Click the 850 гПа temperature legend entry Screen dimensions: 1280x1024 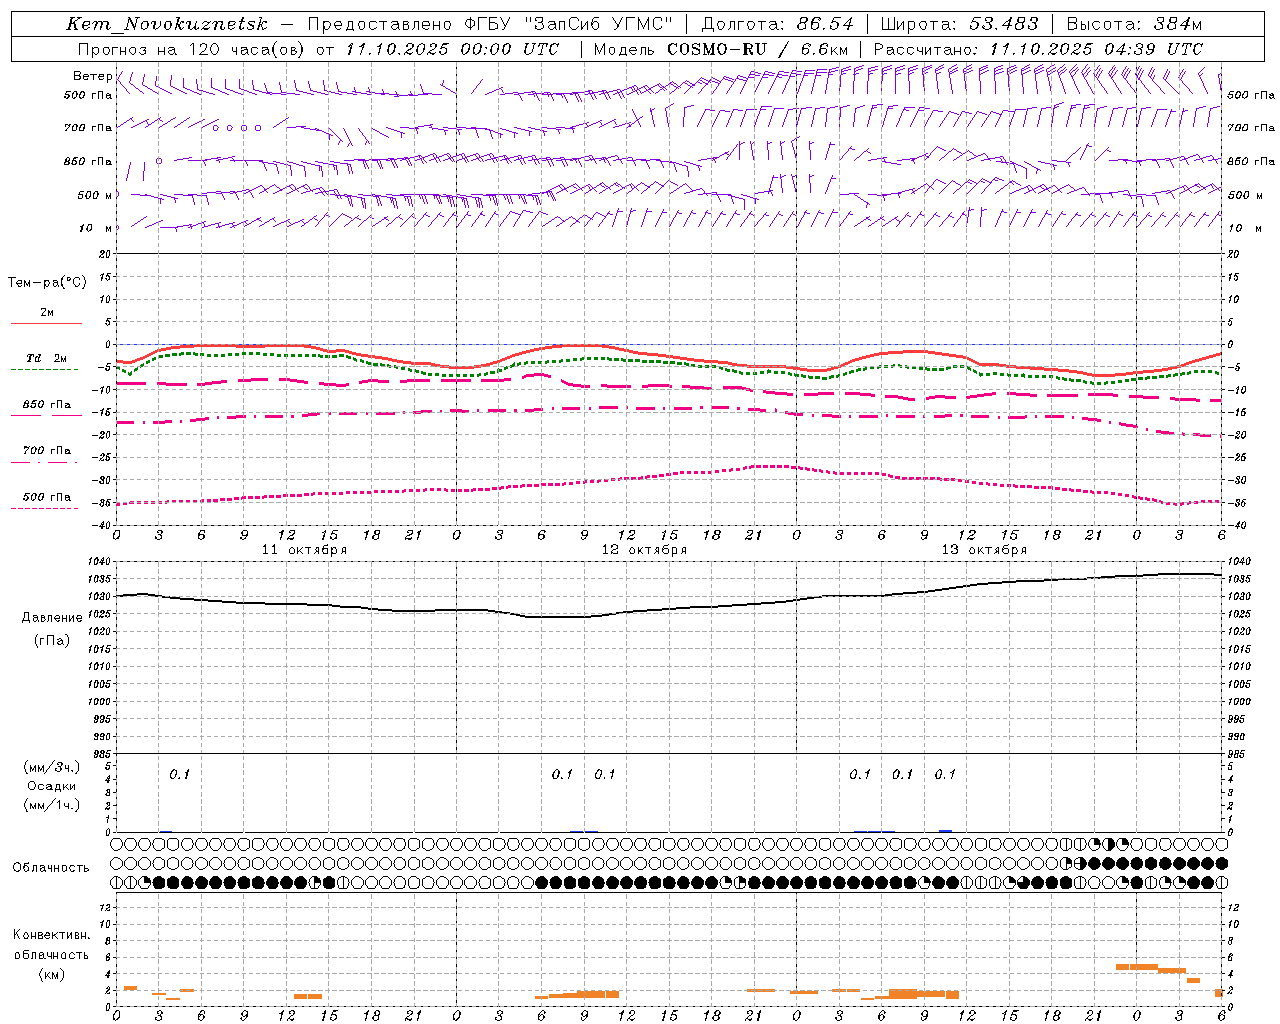pyautogui.click(x=46, y=405)
